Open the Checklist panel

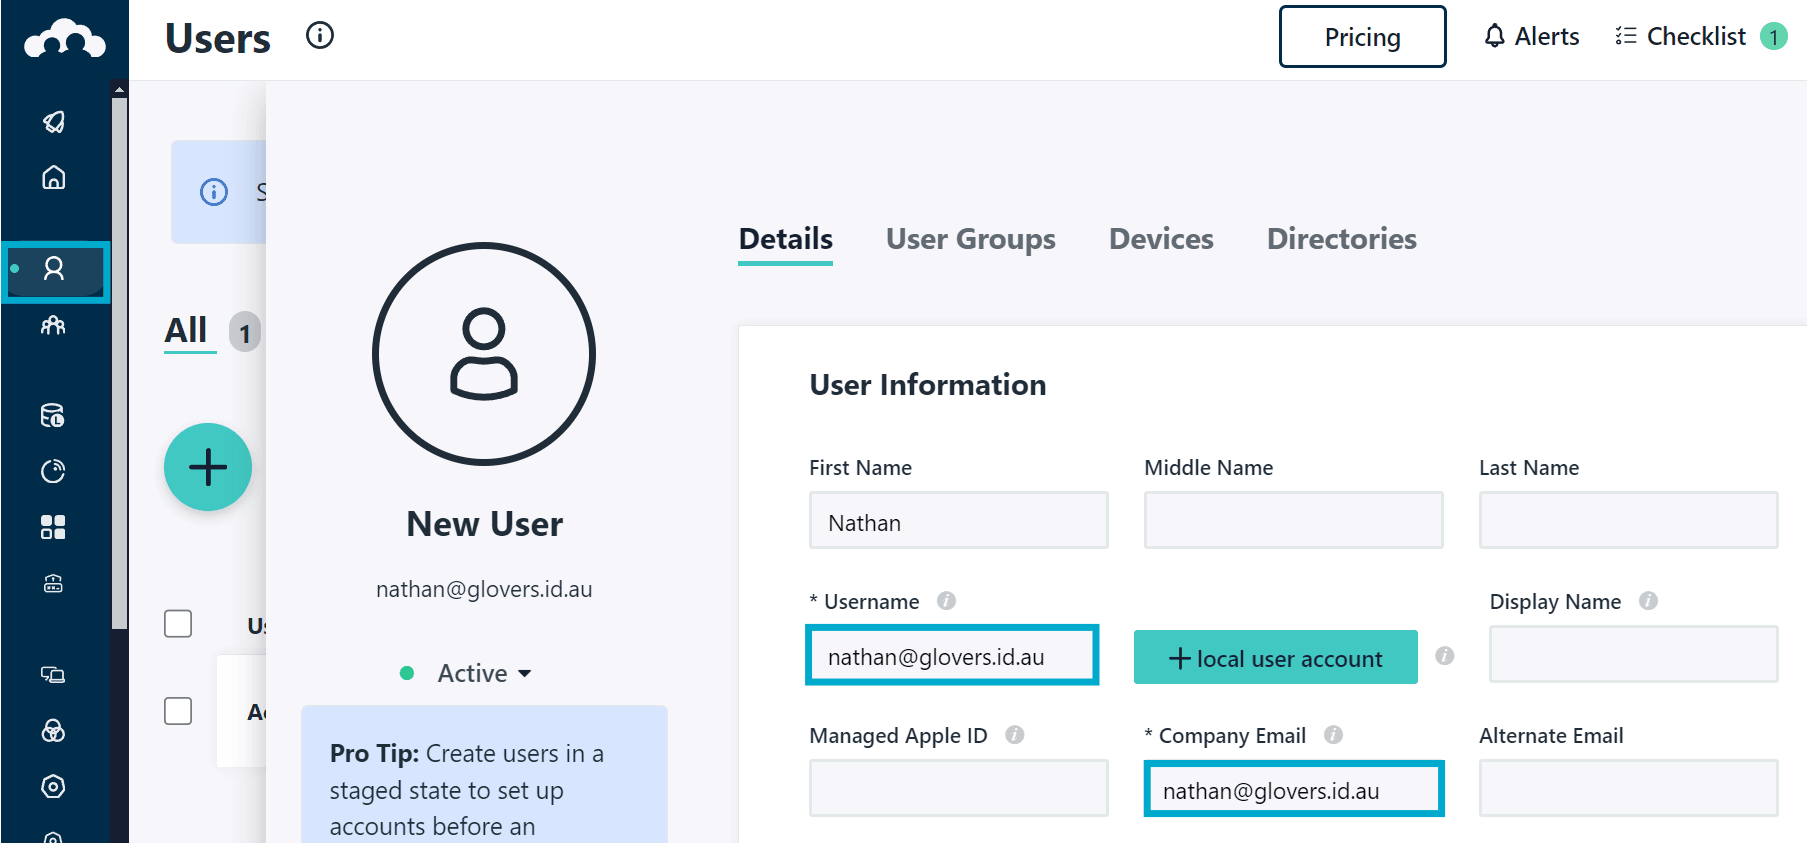point(1698,37)
